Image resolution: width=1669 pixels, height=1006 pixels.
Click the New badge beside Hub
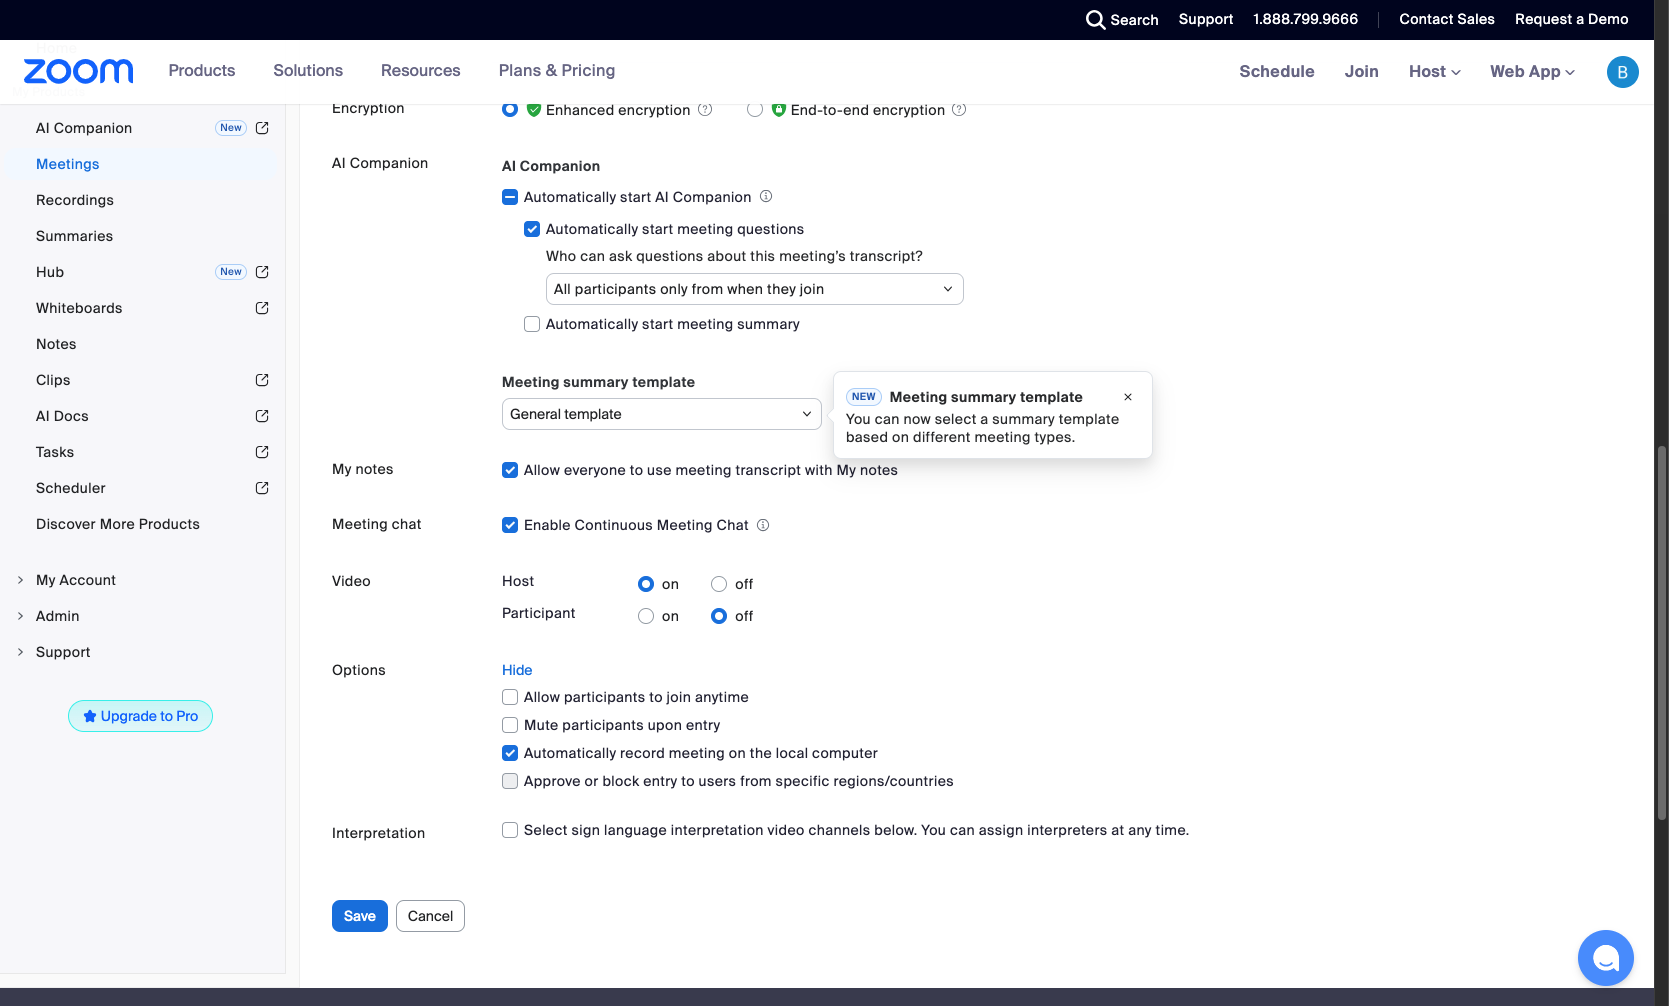pyautogui.click(x=231, y=272)
